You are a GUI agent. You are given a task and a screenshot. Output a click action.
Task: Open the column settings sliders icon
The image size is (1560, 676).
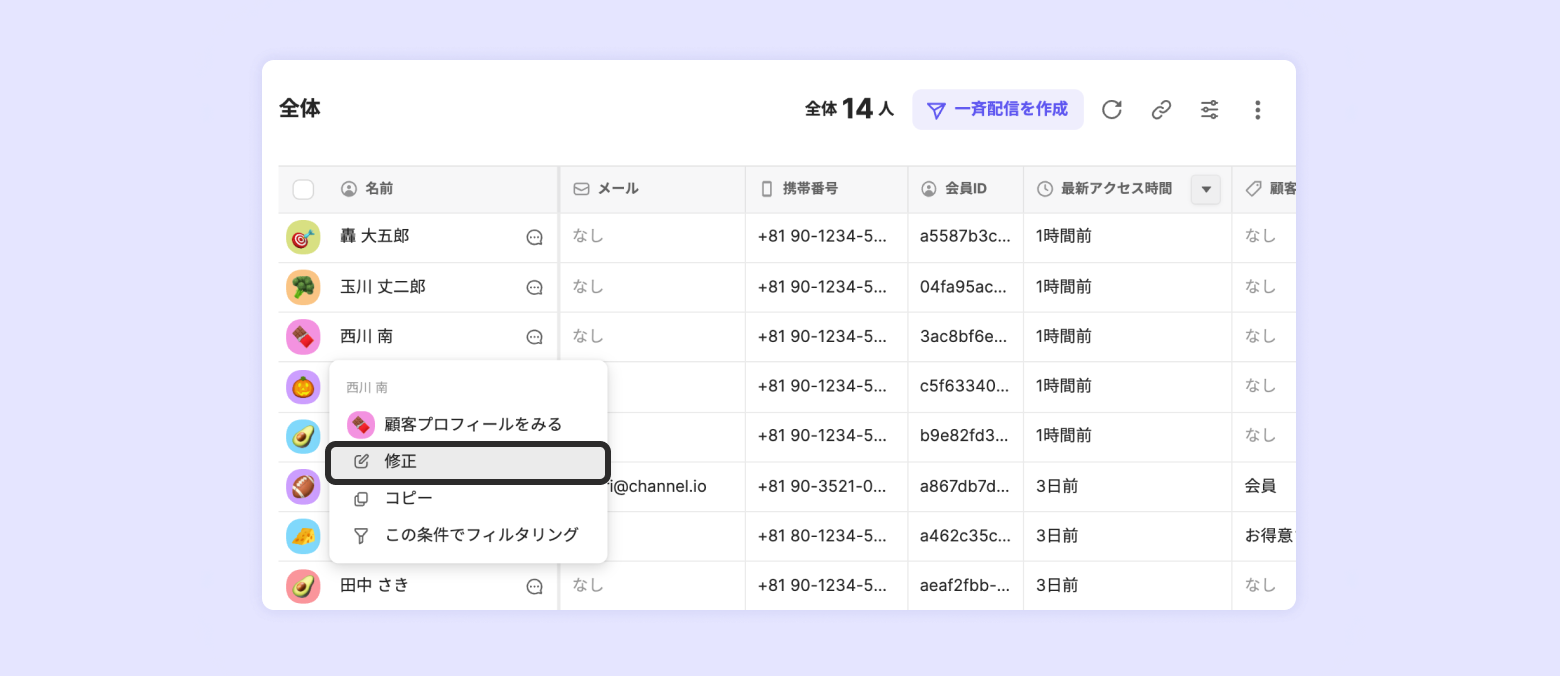pos(1209,110)
